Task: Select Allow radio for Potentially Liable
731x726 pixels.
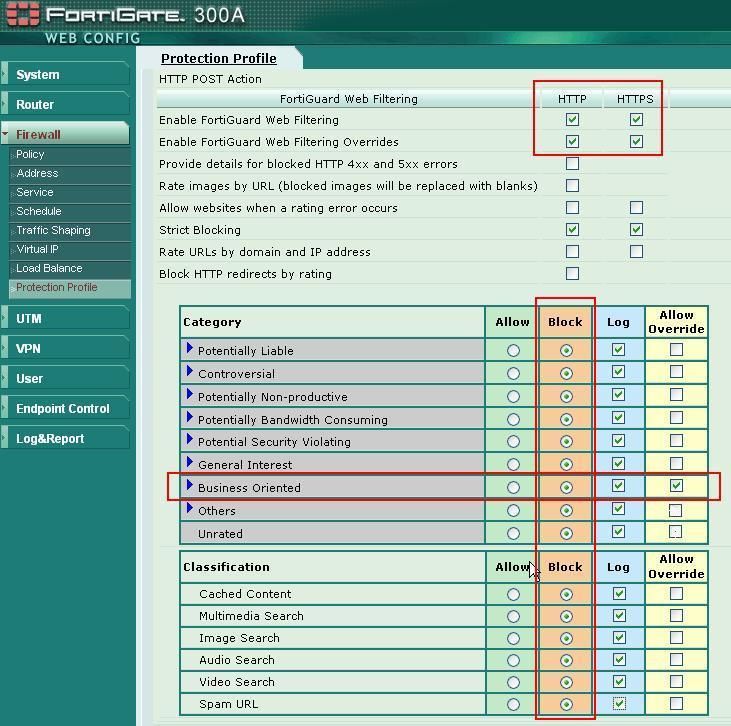Action: tap(513, 351)
